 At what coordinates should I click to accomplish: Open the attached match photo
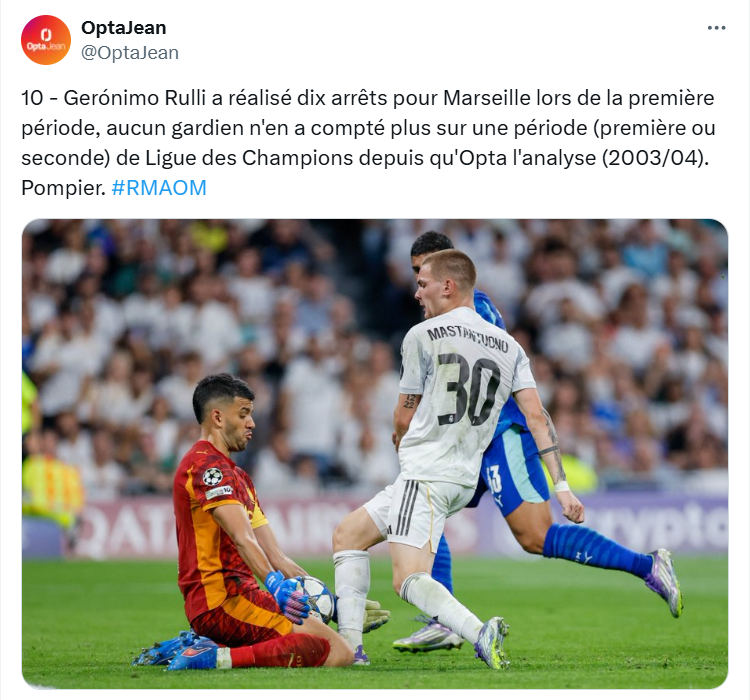coord(375,454)
